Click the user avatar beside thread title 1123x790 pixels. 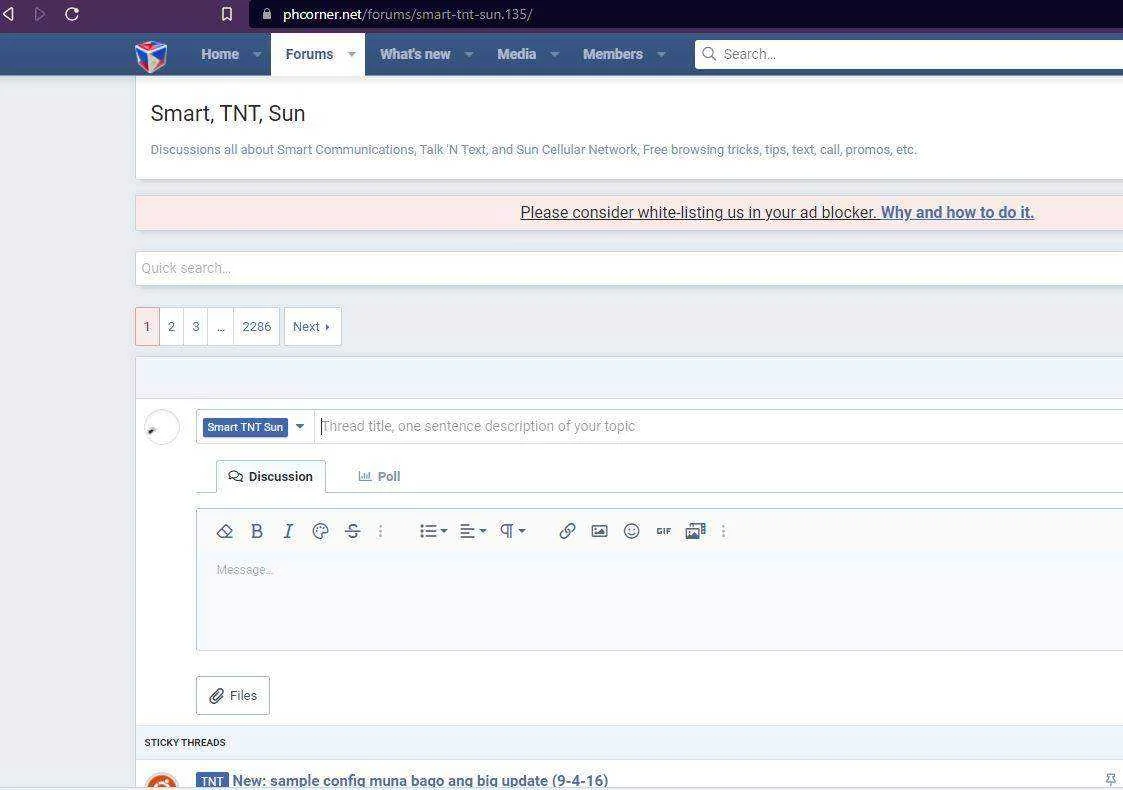click(x=162, y=427)
